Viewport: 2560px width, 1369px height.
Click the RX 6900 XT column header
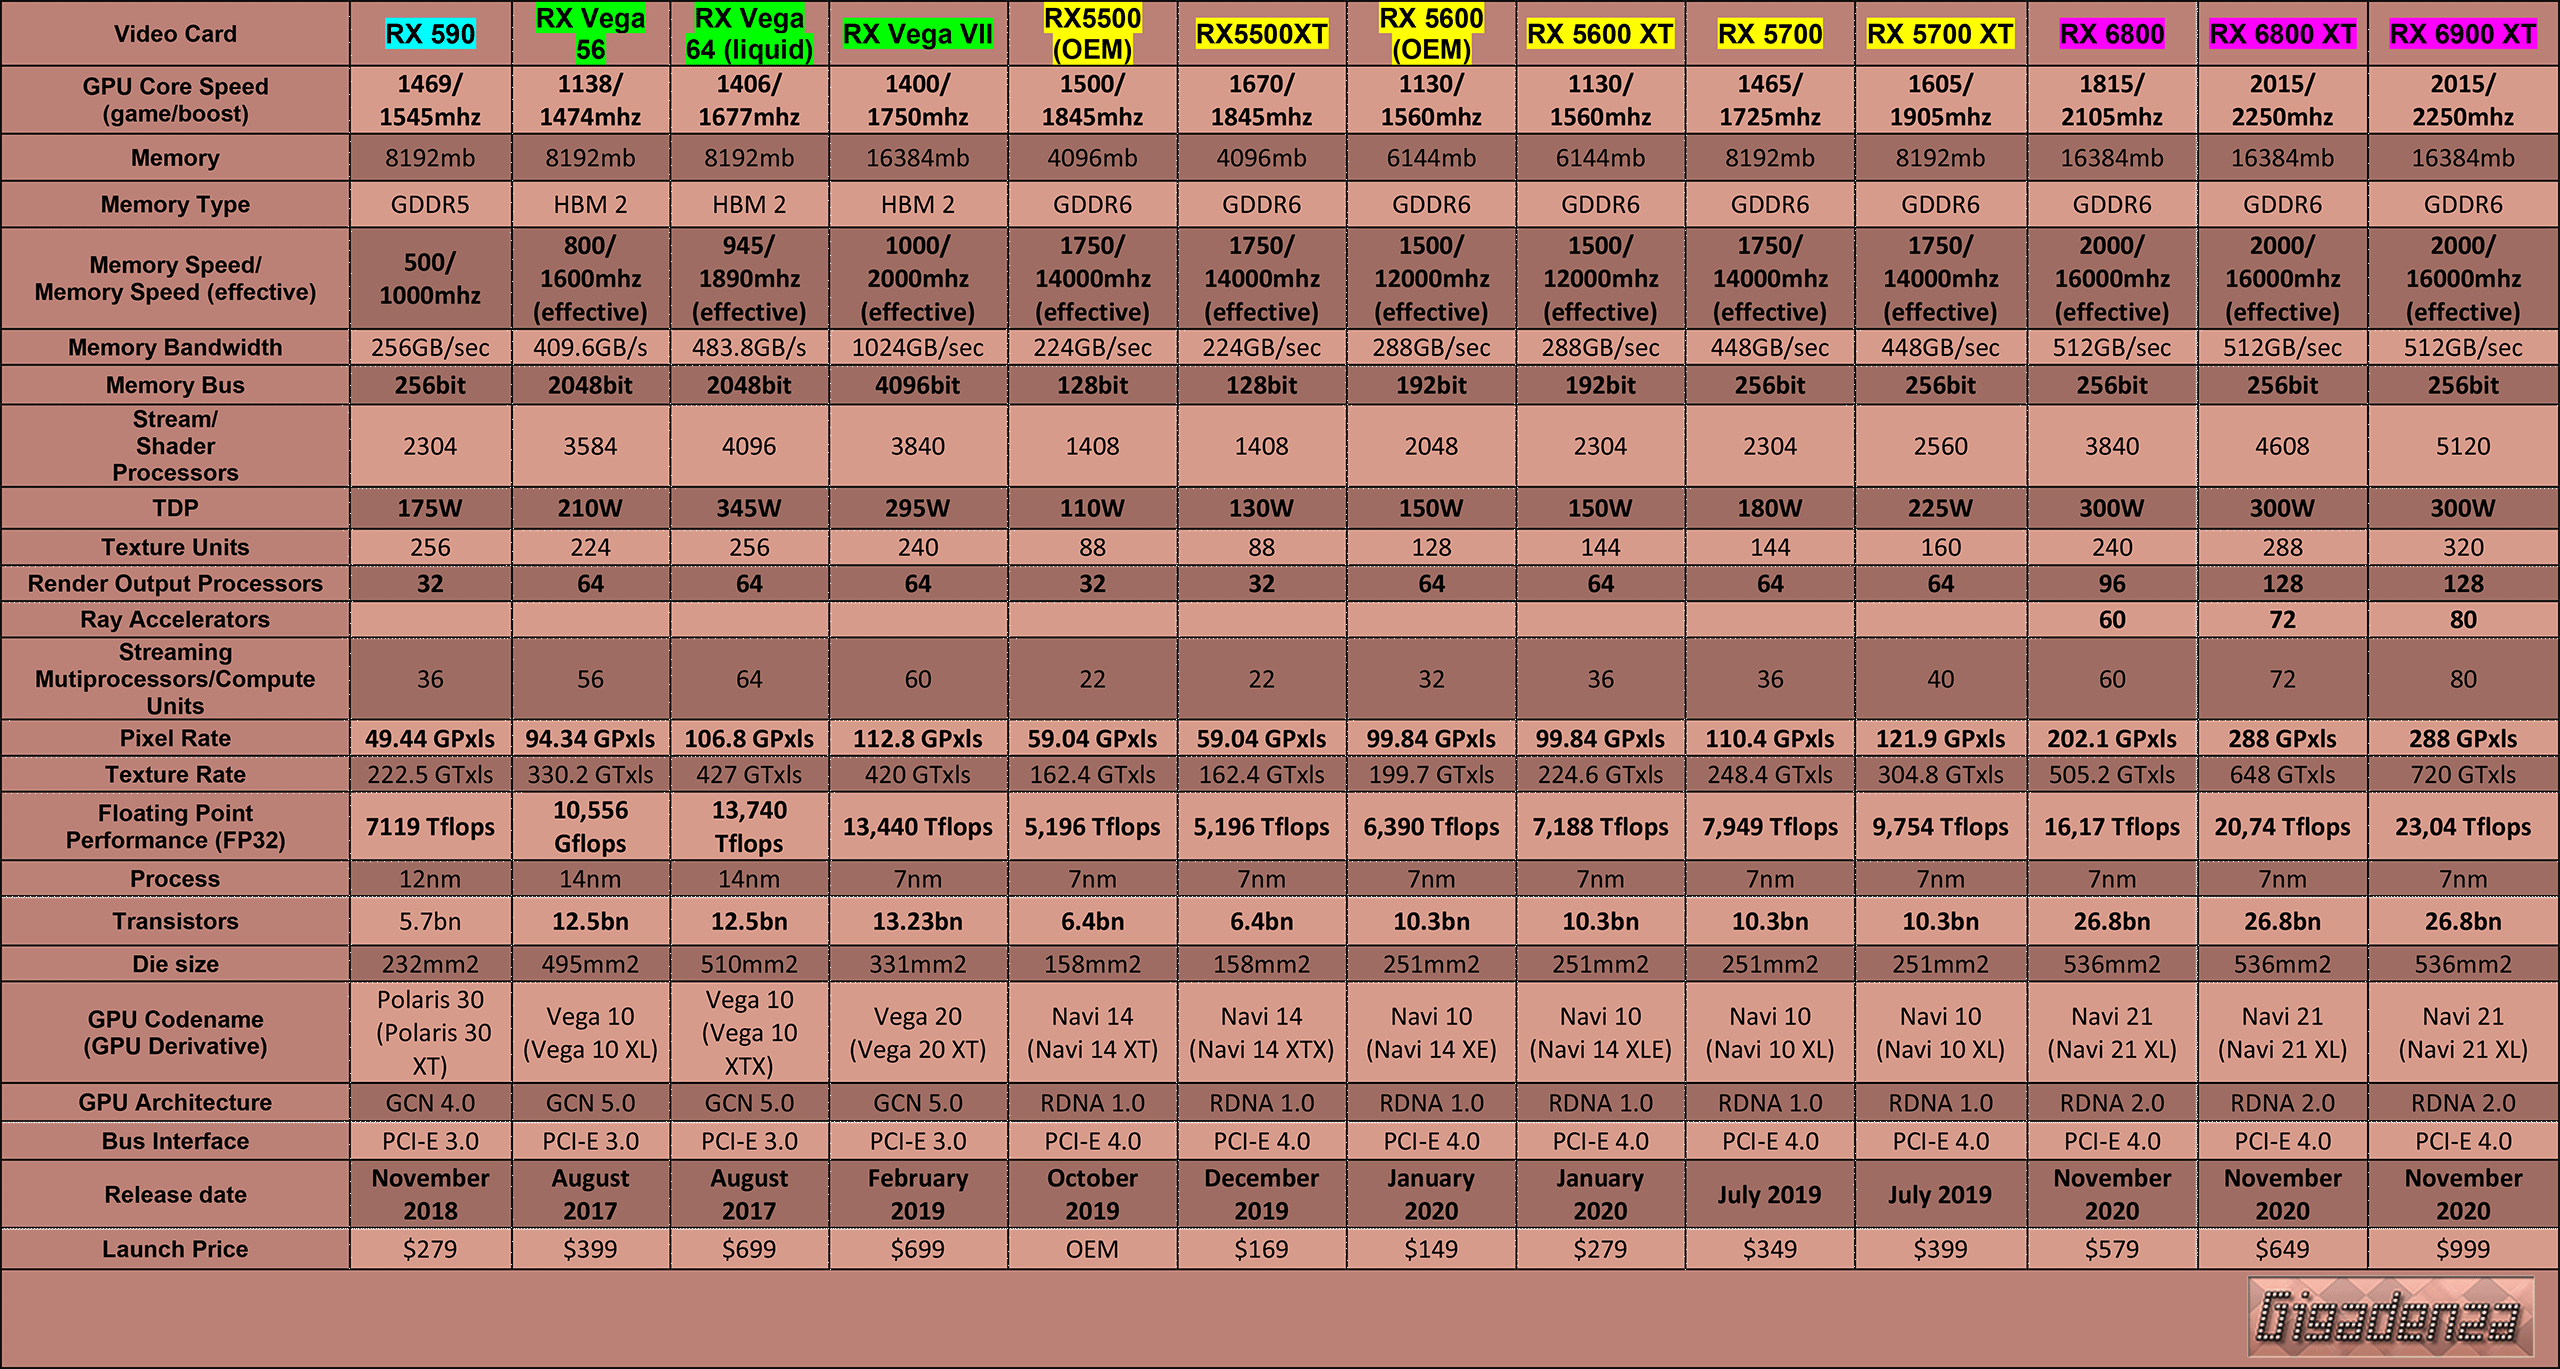[x=2463, y=34]
